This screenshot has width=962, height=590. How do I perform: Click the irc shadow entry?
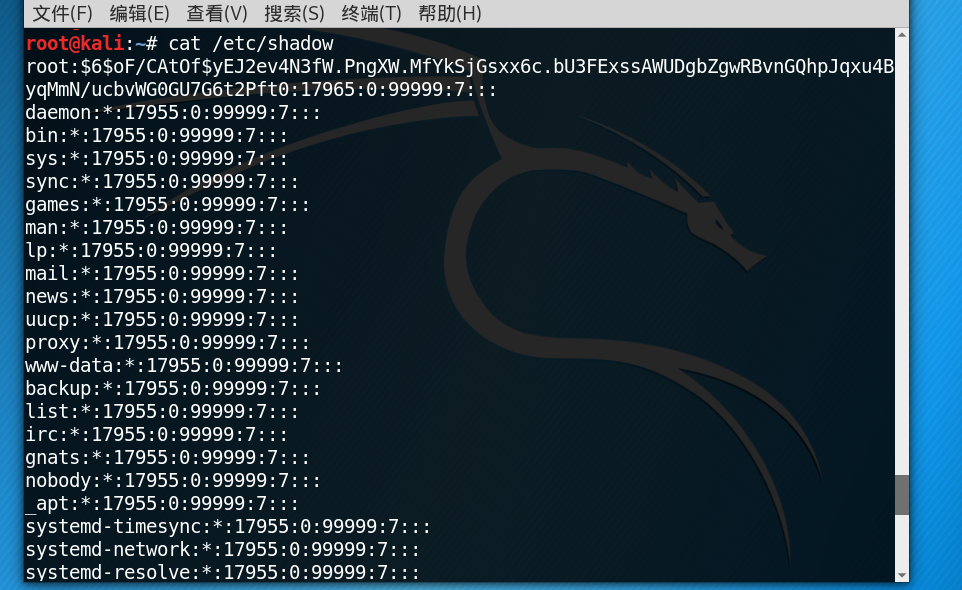click(x=156, y=434)
